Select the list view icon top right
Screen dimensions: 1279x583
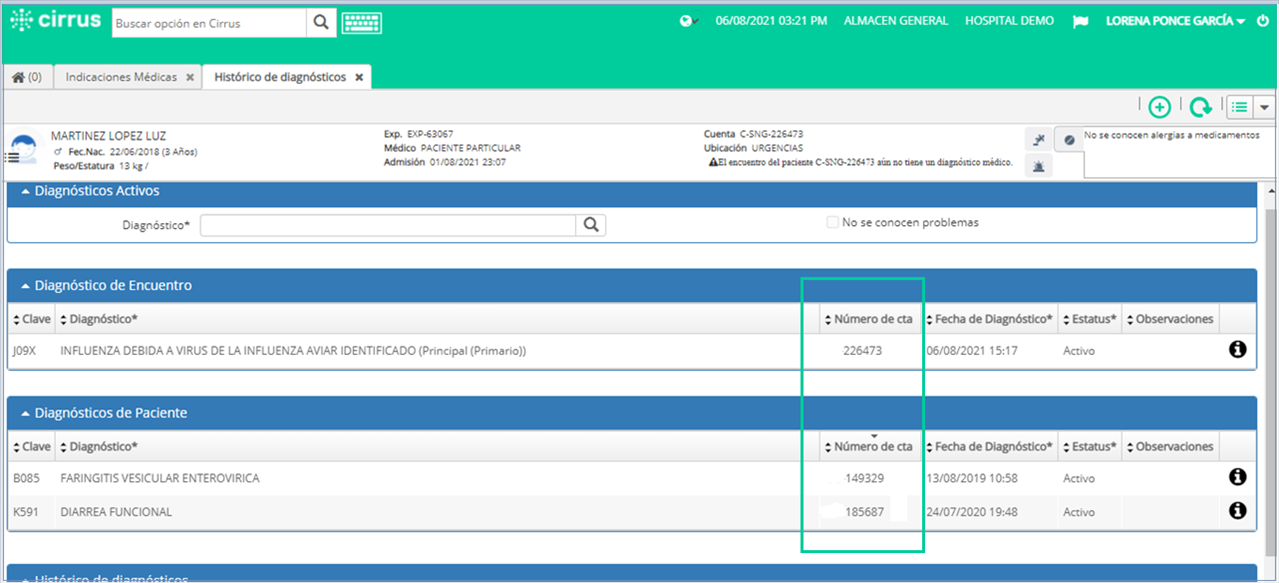tap(1239, 106)
